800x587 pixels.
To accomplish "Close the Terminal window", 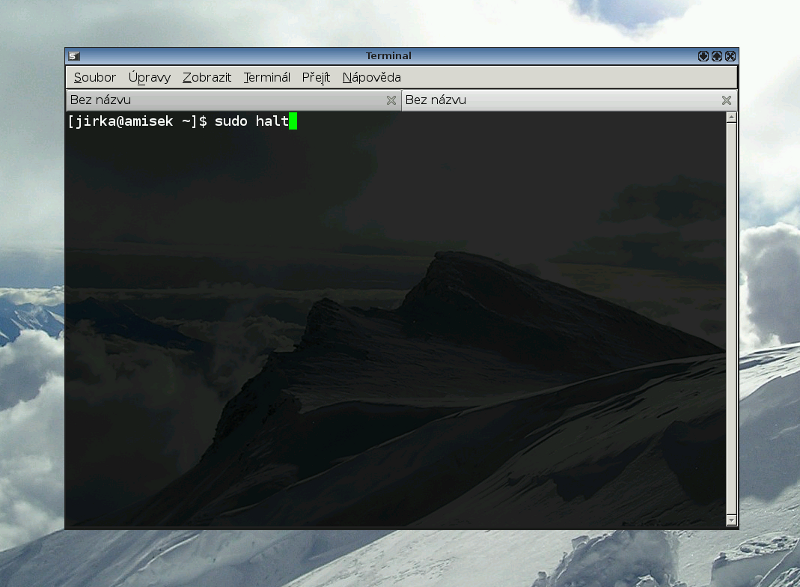I will tap(730, 56).
